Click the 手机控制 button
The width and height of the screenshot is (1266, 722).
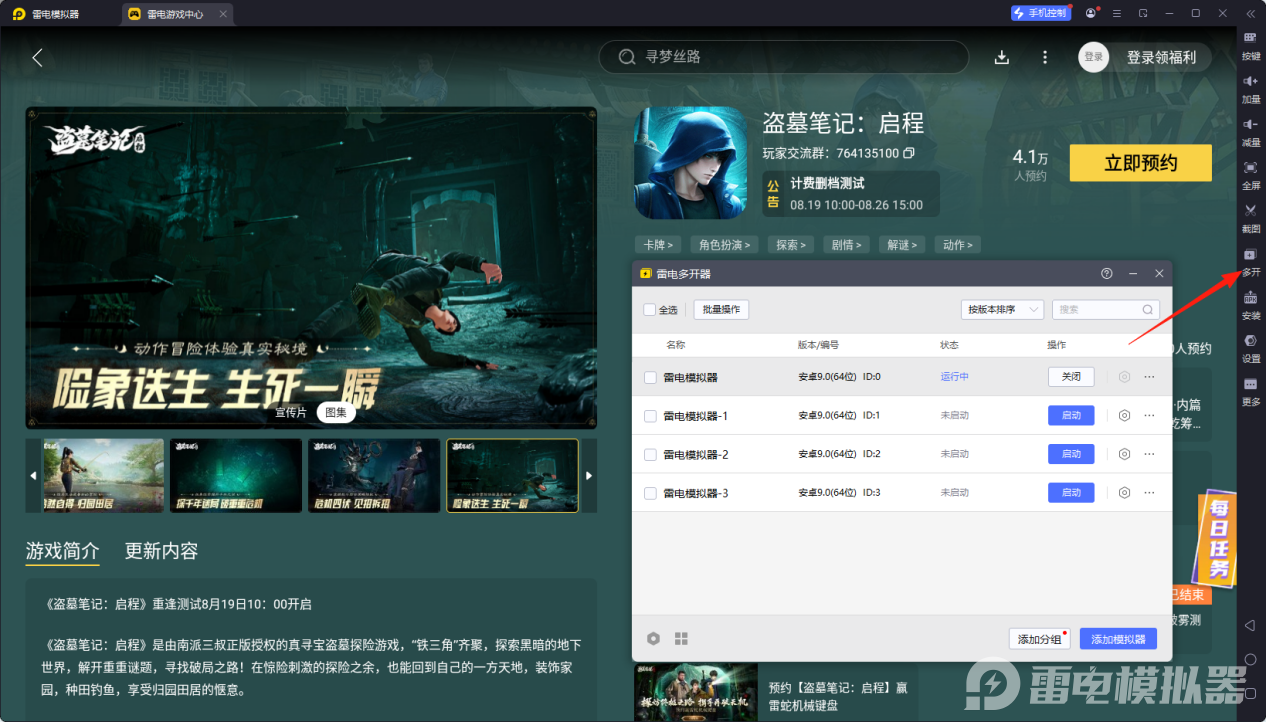pyautogui.click(x=1040, y=13)
